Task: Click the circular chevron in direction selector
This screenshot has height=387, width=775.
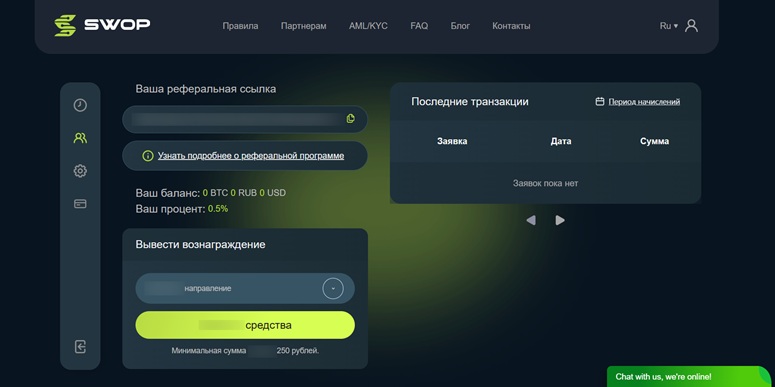Action: (x=333, y=288)
